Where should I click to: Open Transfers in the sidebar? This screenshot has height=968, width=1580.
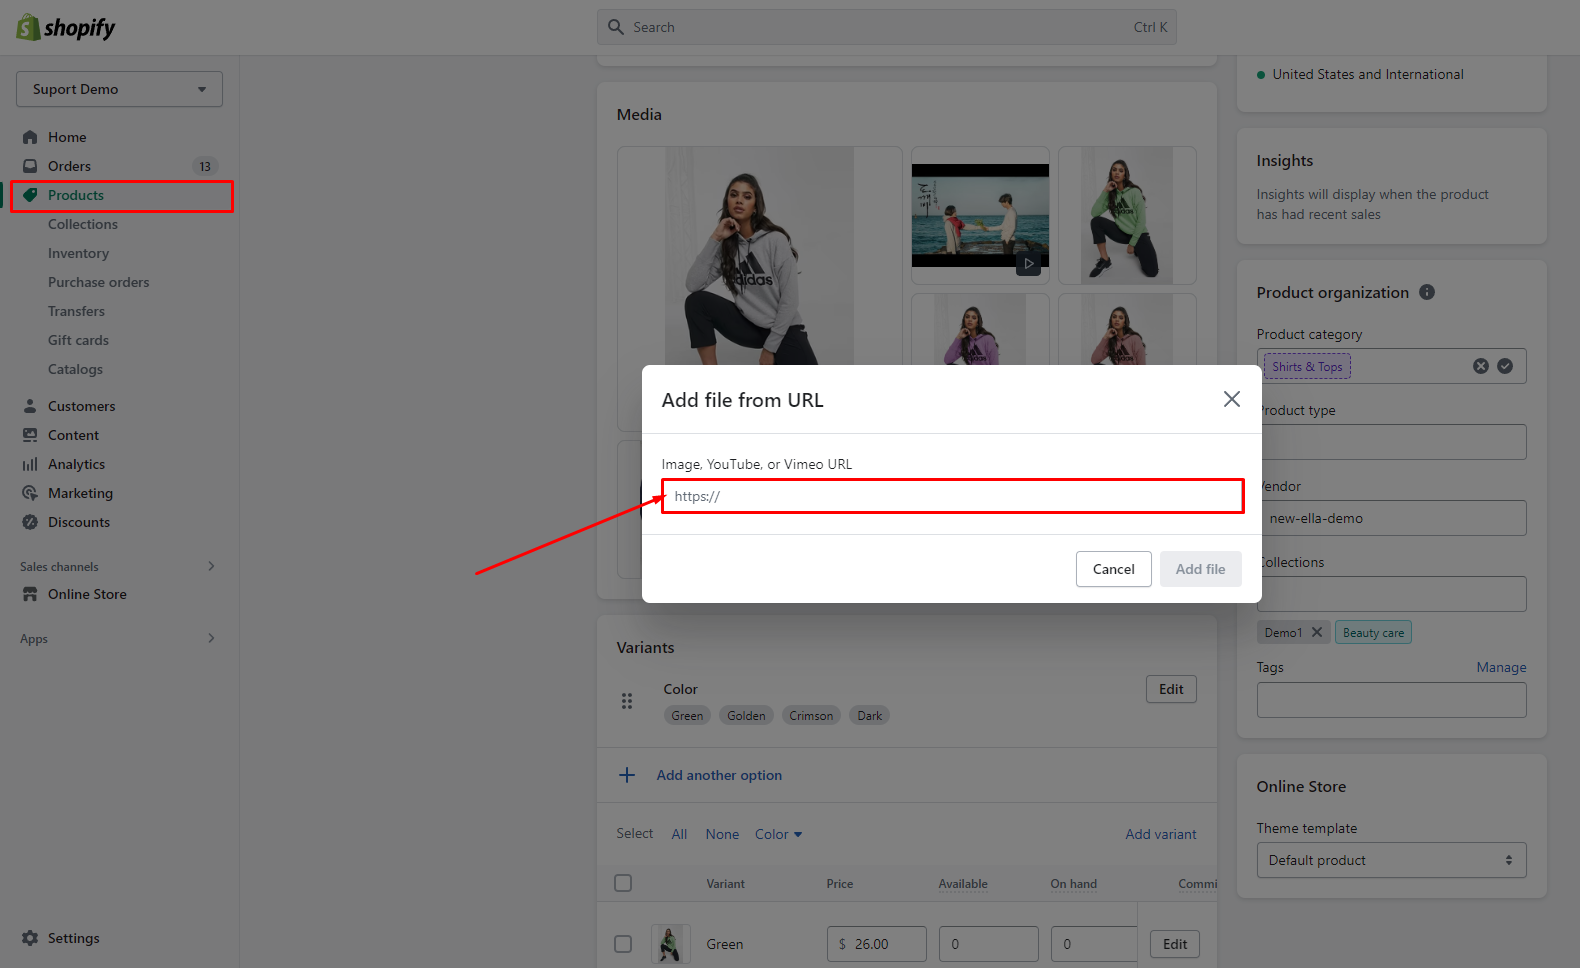[x=76, y=311]
